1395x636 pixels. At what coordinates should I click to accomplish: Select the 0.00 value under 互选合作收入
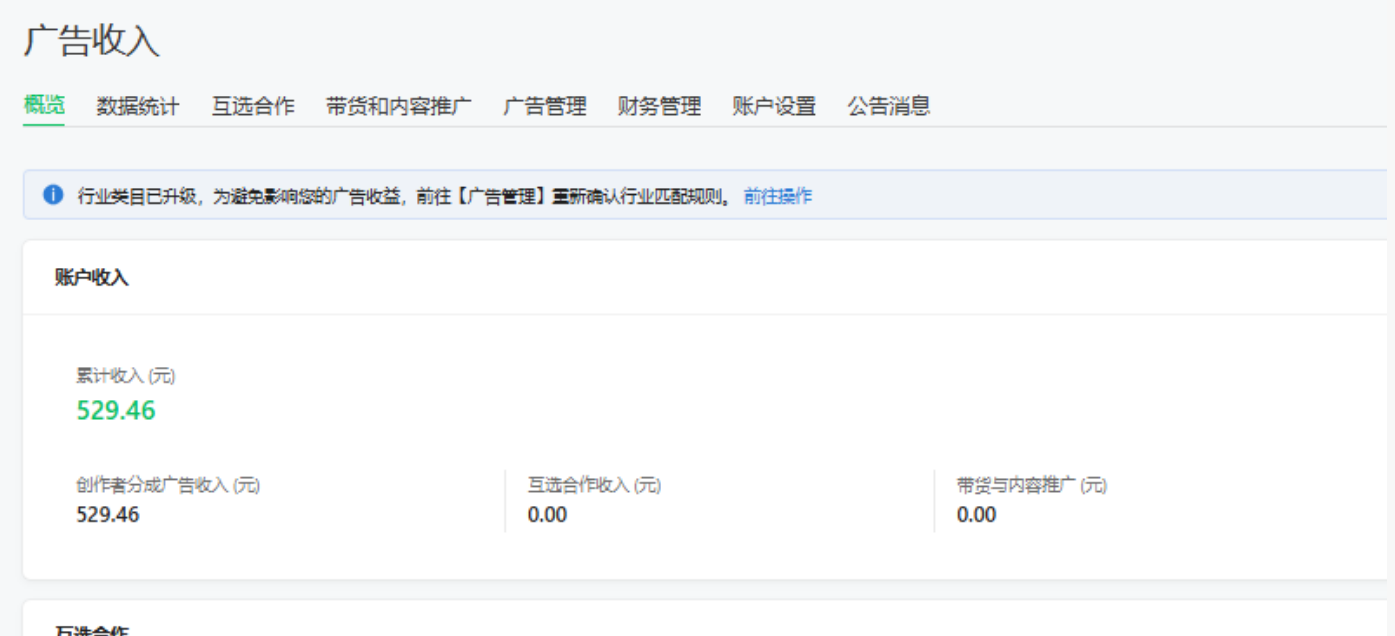547,515
